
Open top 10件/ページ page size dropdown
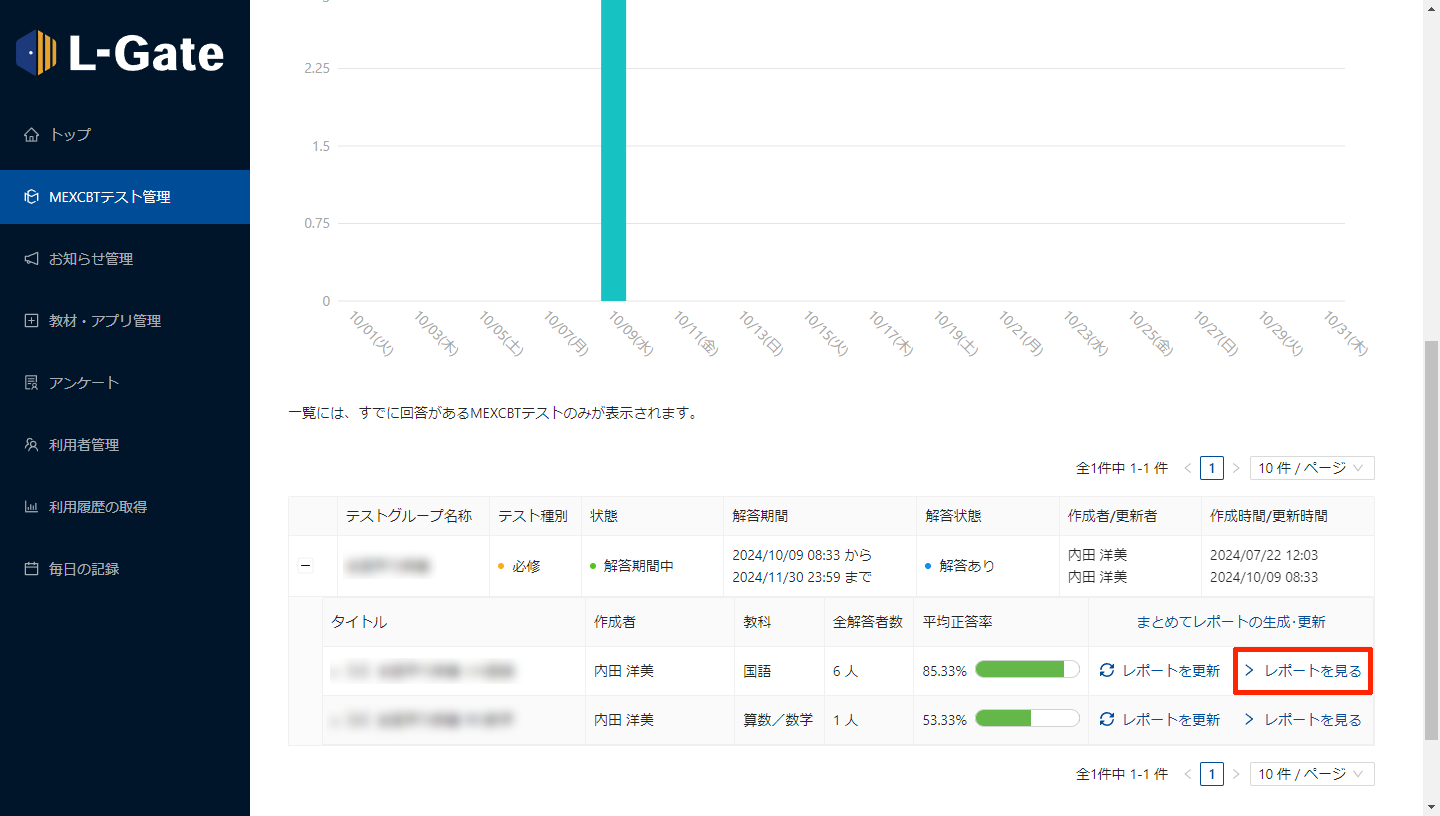[1311, 468]
